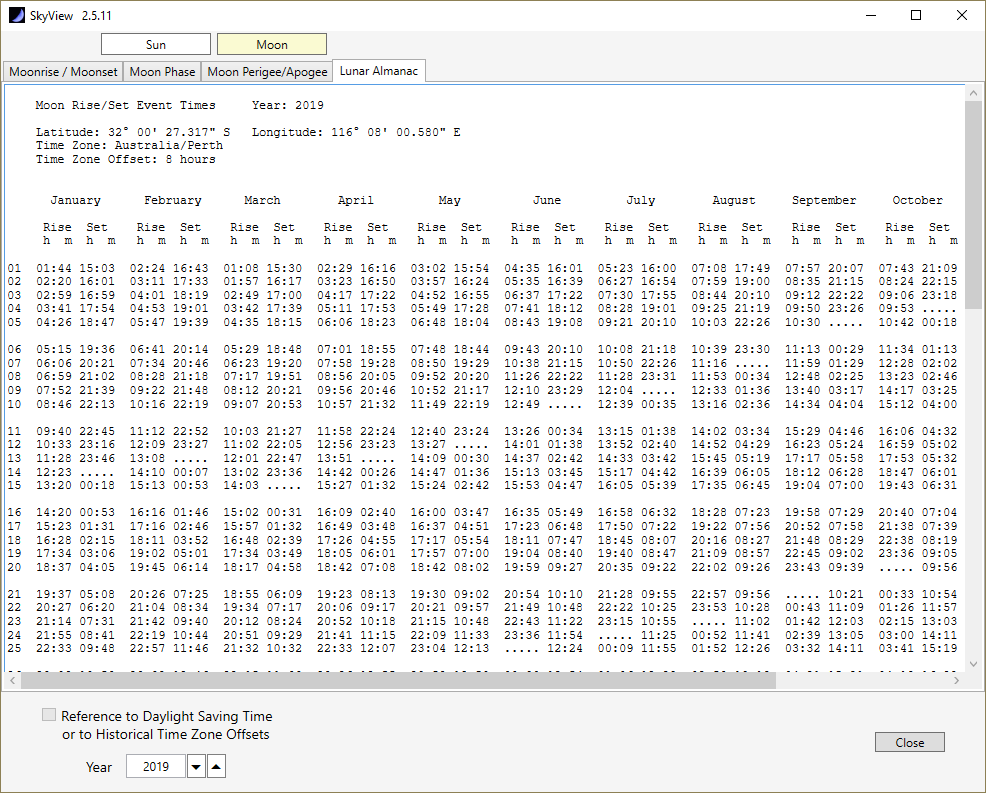Decrease the year with the down arrow
This screenshot has height=793, width=986.
pyautogui.click(x=196, y=767)
